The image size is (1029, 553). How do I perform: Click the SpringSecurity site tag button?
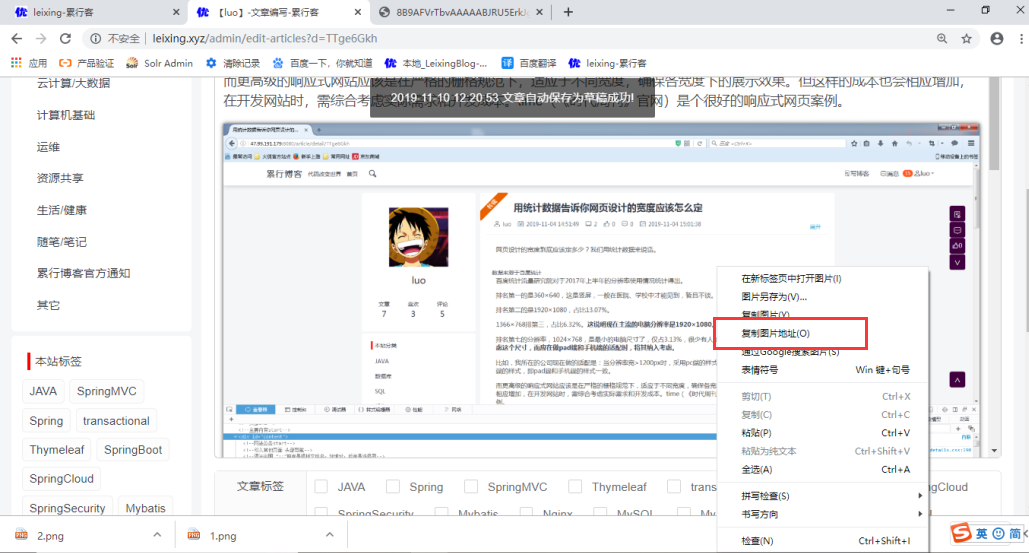coord(68,508)
